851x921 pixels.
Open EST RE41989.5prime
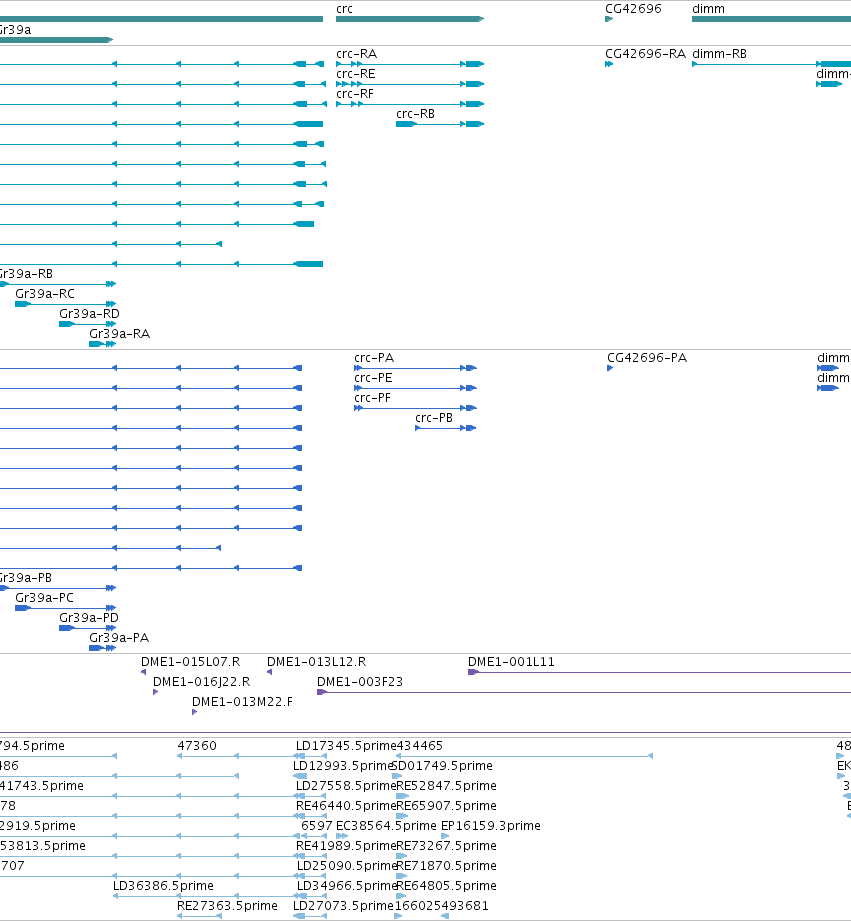pyautogui.click(x=347, y=846)
